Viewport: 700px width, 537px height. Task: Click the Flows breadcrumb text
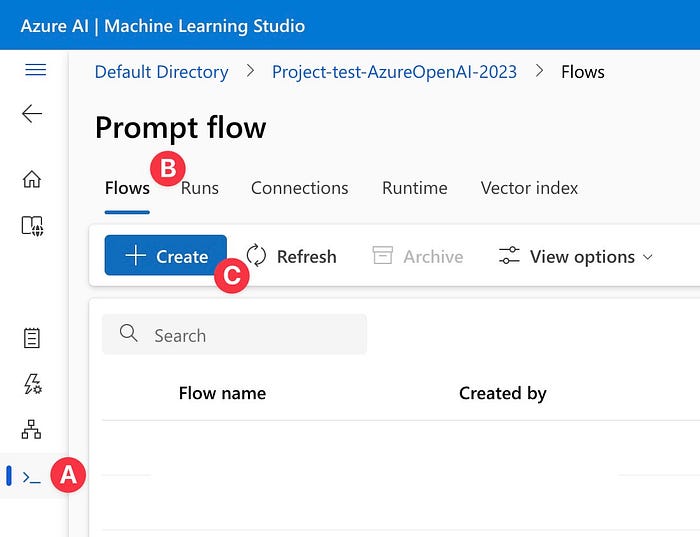tap(583, 72)
